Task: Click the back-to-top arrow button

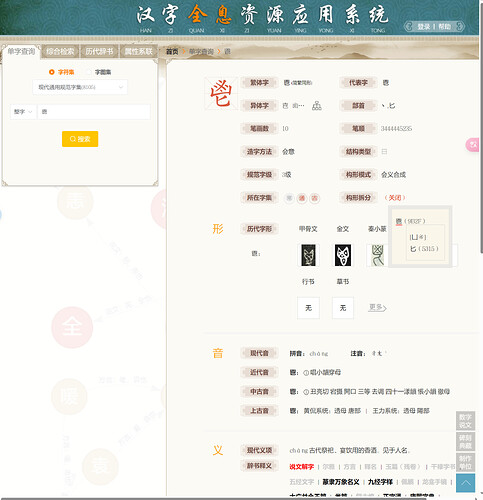Action: click(x=465, y=483)
